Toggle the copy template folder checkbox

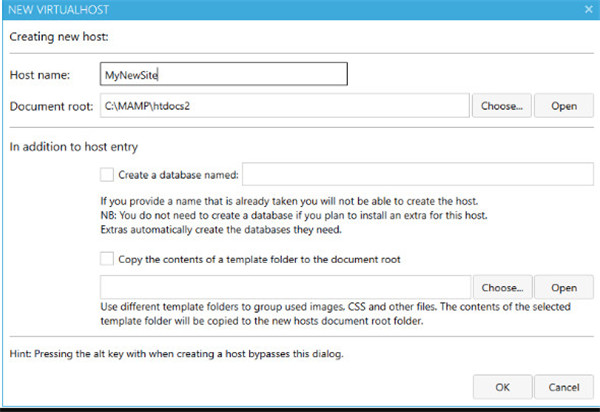tap(107, 259)
